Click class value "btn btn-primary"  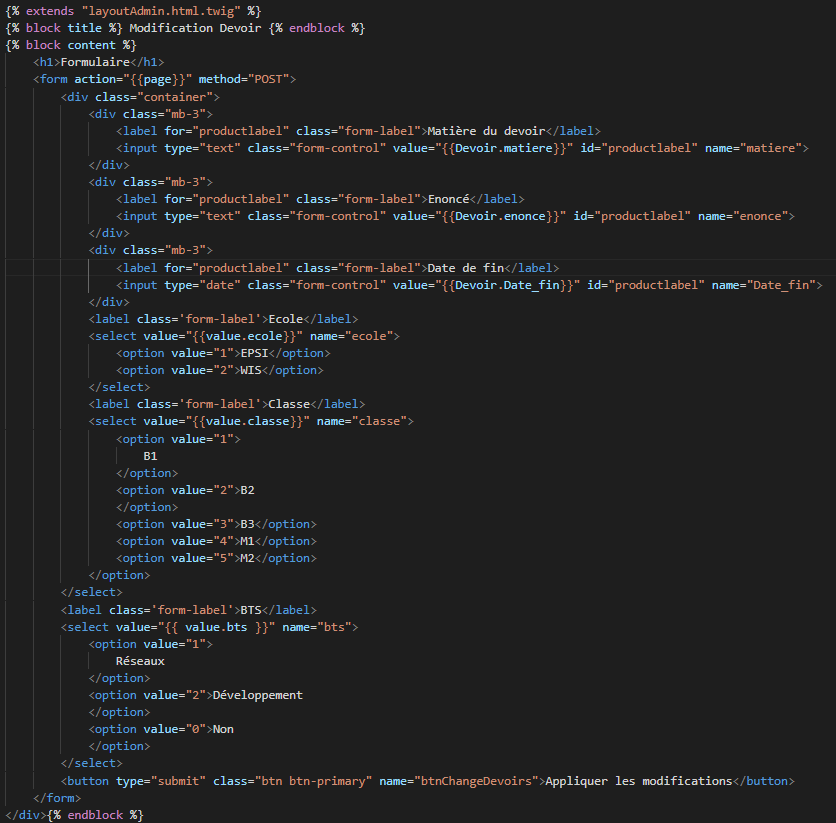(313, 781)
